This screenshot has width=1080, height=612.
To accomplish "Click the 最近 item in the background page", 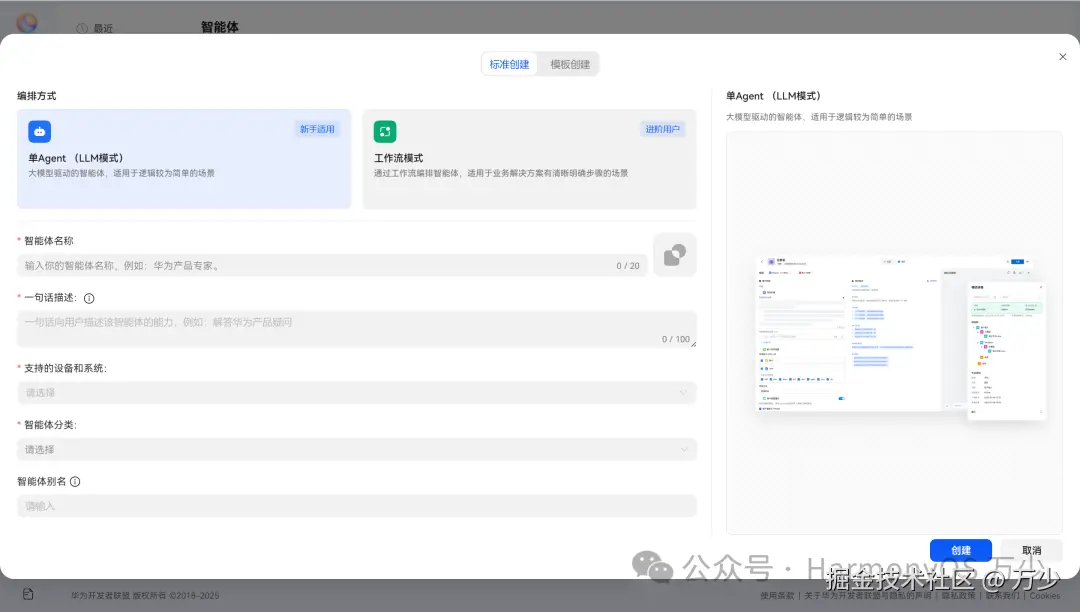I will pos(103,28).
